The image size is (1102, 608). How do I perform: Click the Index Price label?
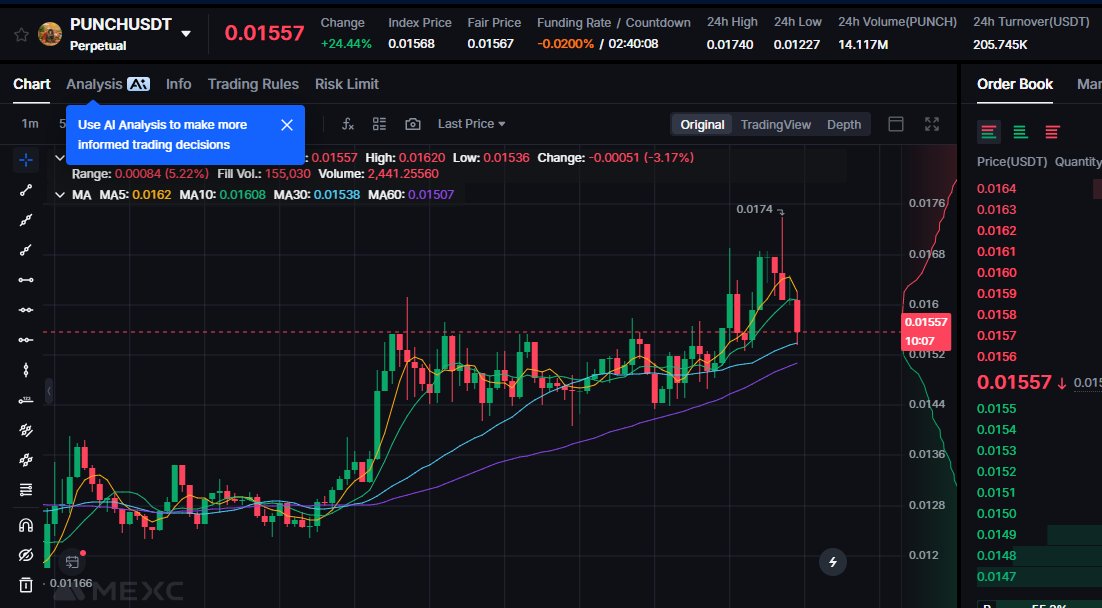(420, 22)
